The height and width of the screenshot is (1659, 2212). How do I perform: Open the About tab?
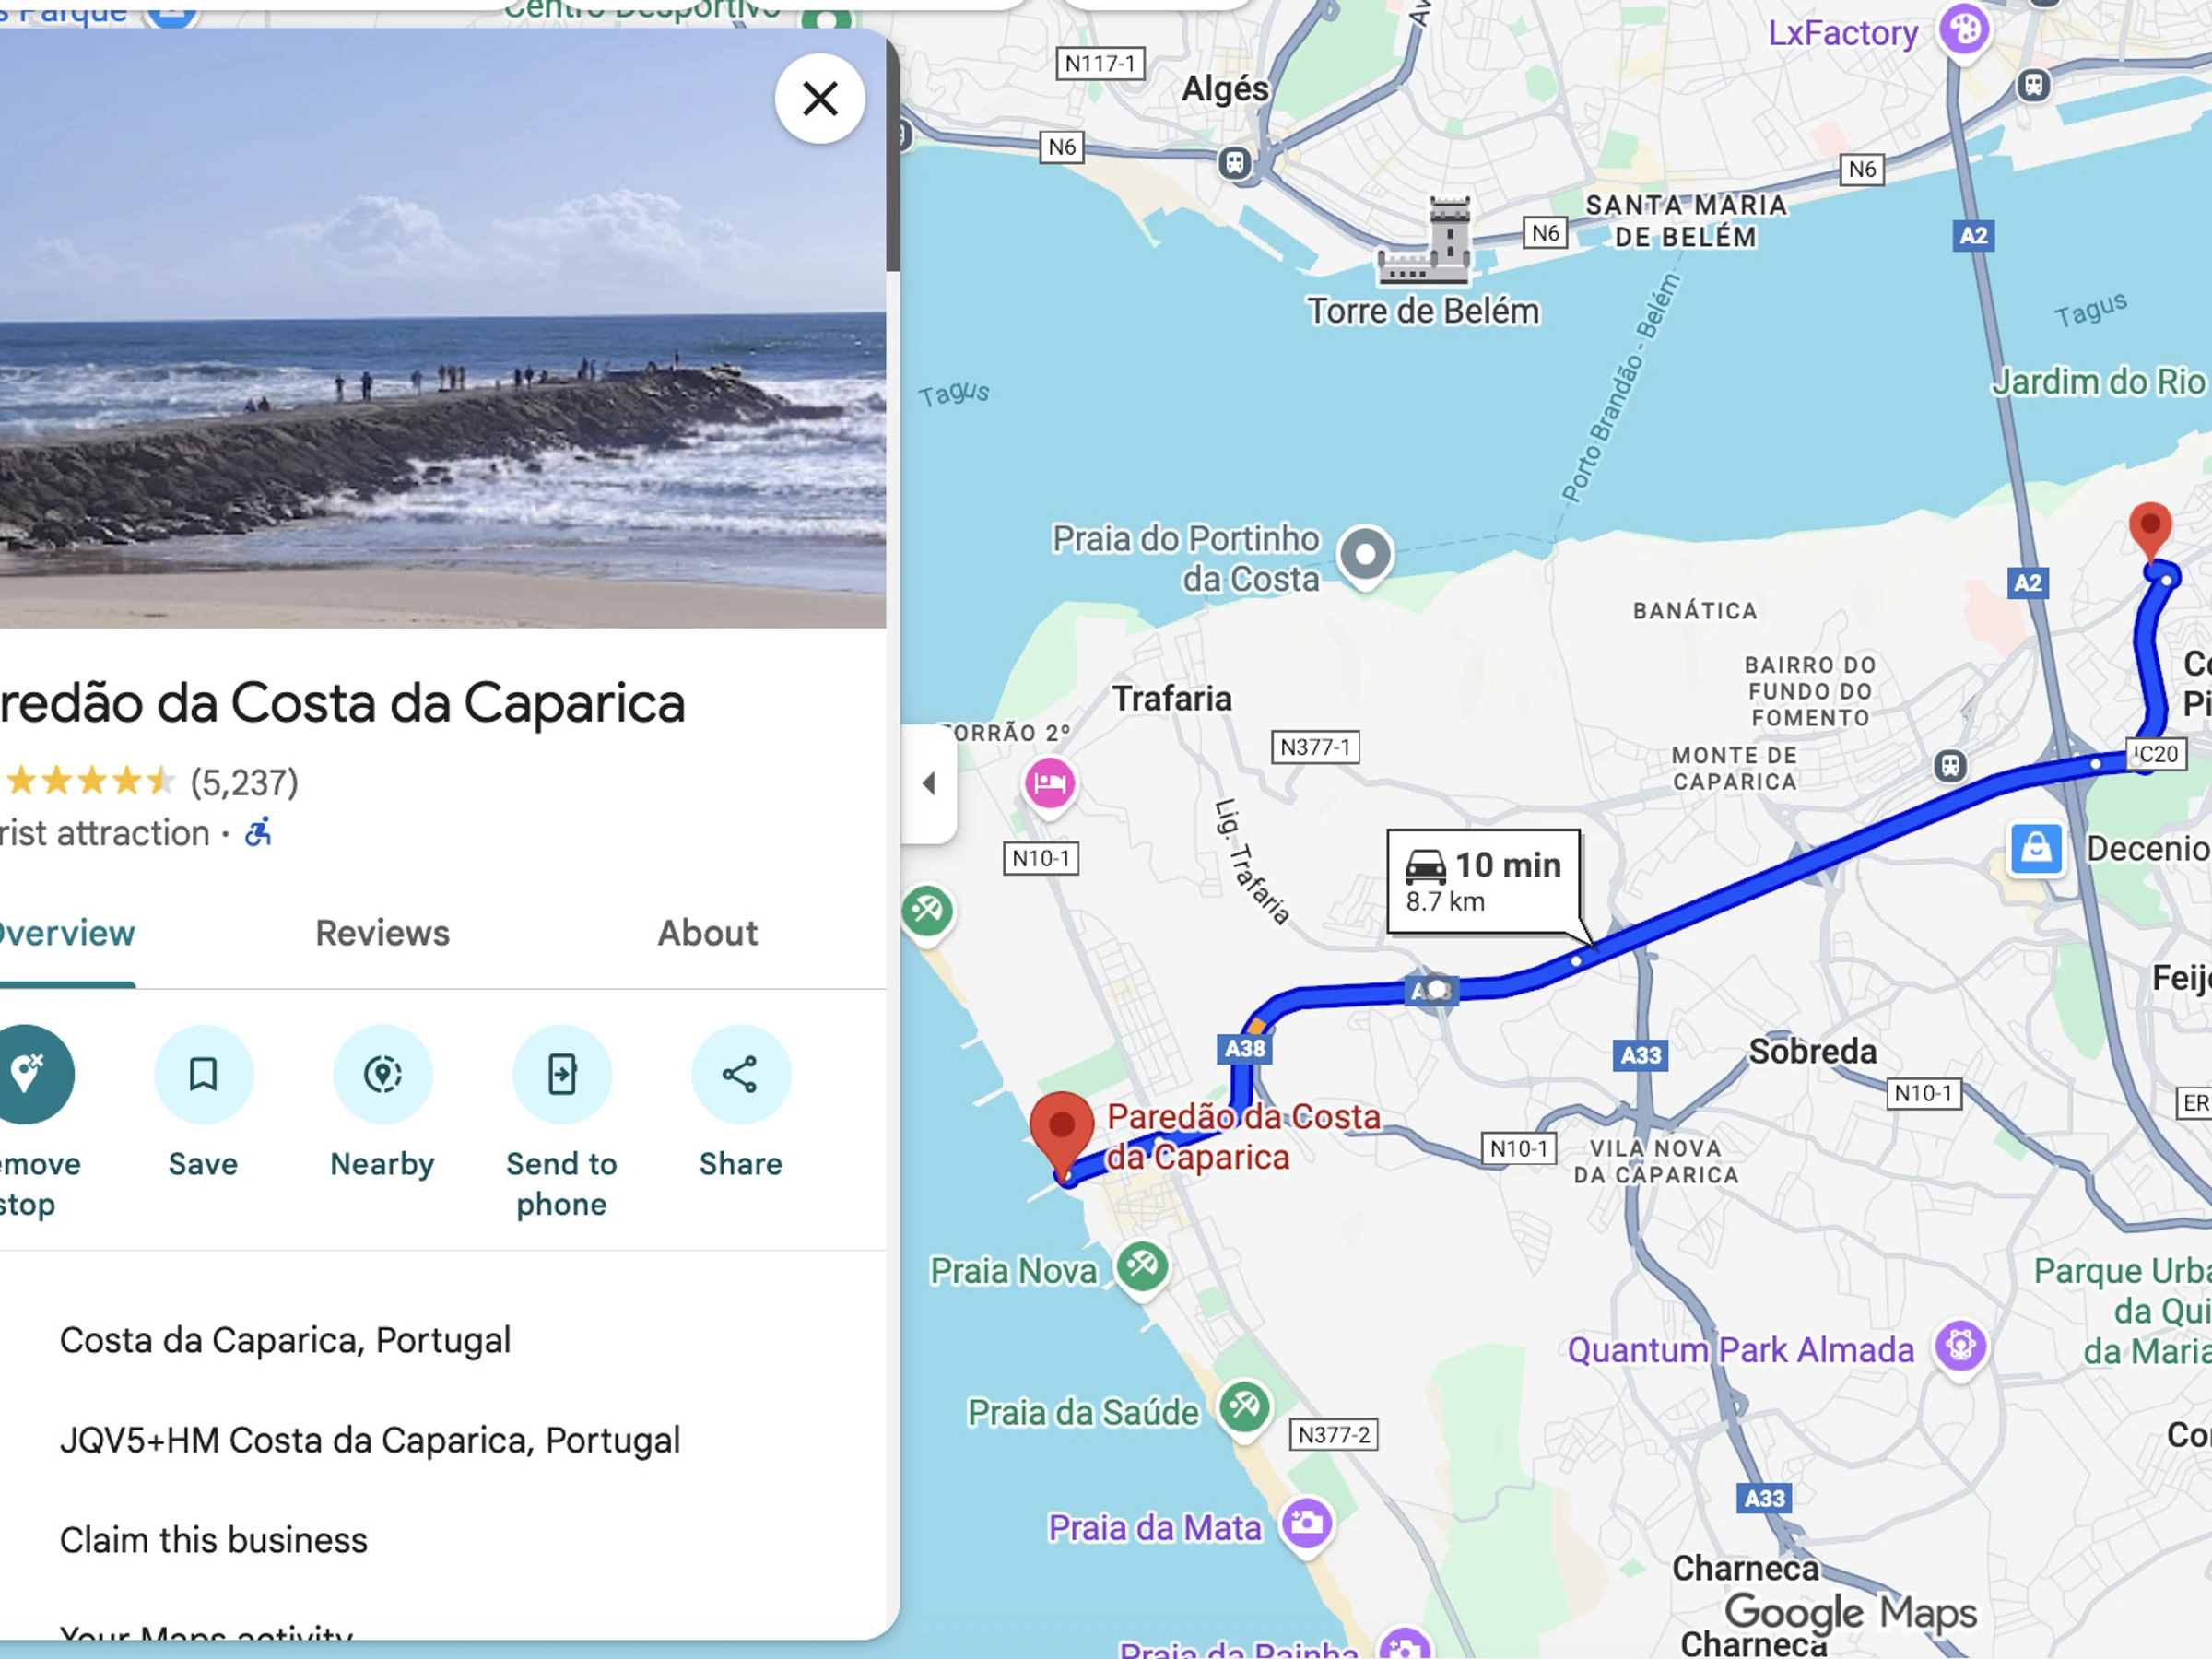click(x=707, y=932)
